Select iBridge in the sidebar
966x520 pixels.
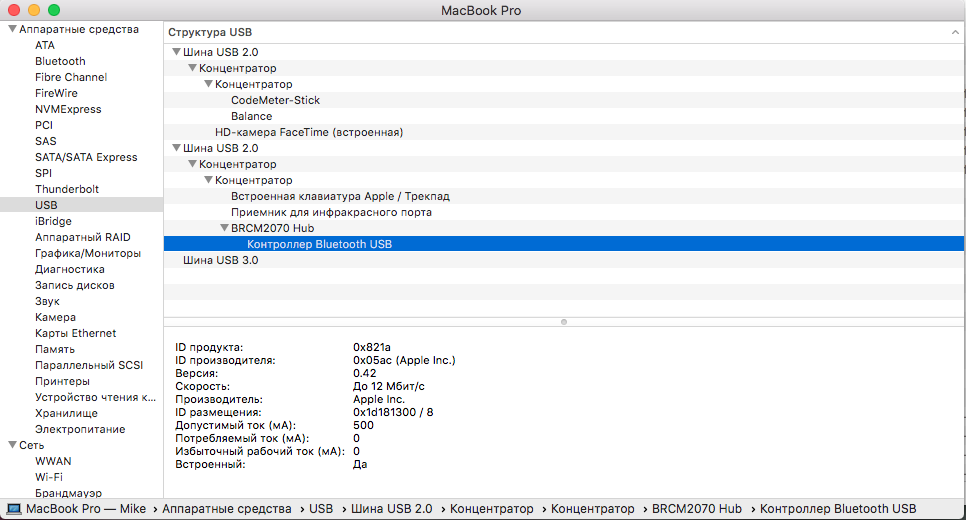click(x=53, y=221)
